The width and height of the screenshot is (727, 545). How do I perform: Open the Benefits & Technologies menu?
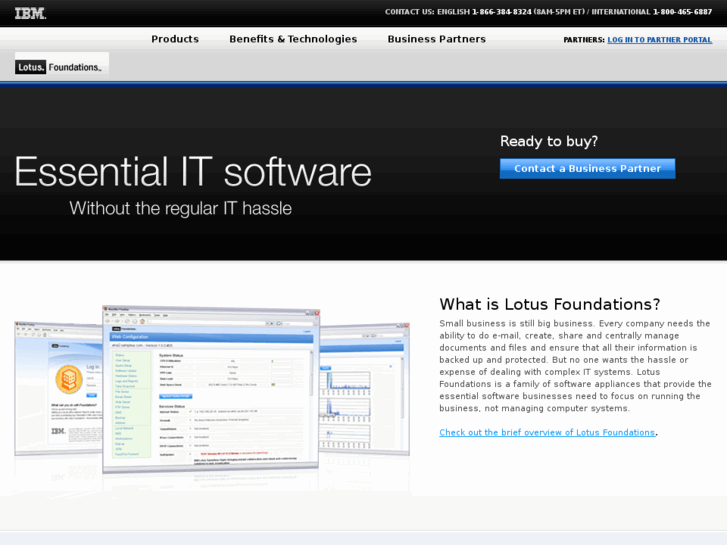(293, 39)
